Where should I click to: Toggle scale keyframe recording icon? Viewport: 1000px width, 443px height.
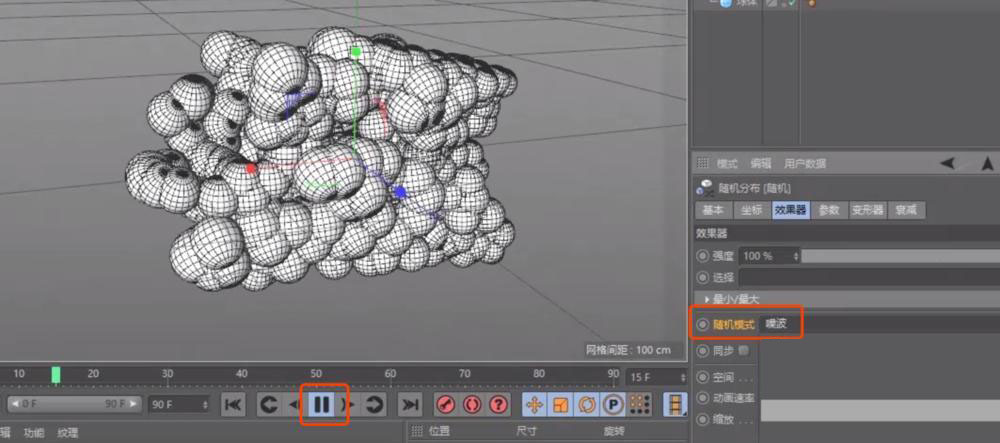click(561, 404)
